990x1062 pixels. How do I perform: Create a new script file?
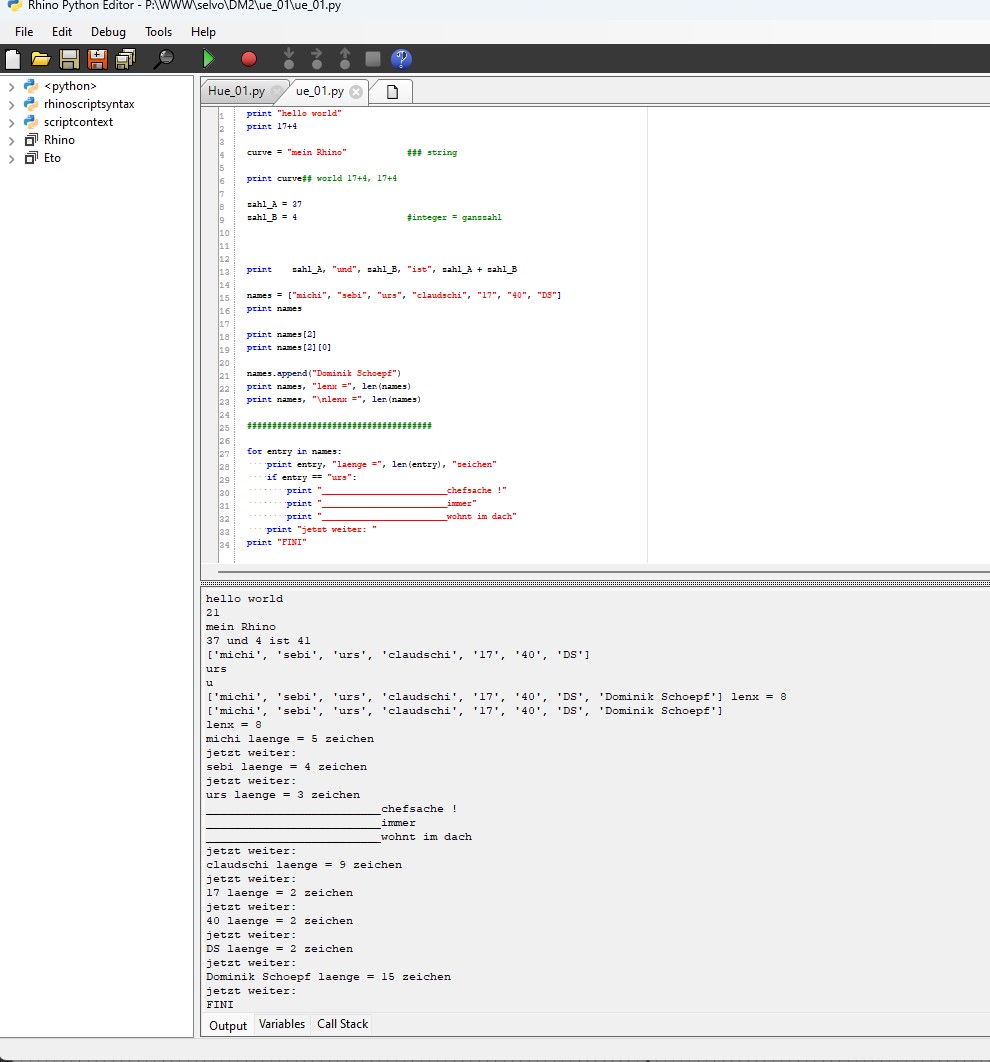(13, 59)
